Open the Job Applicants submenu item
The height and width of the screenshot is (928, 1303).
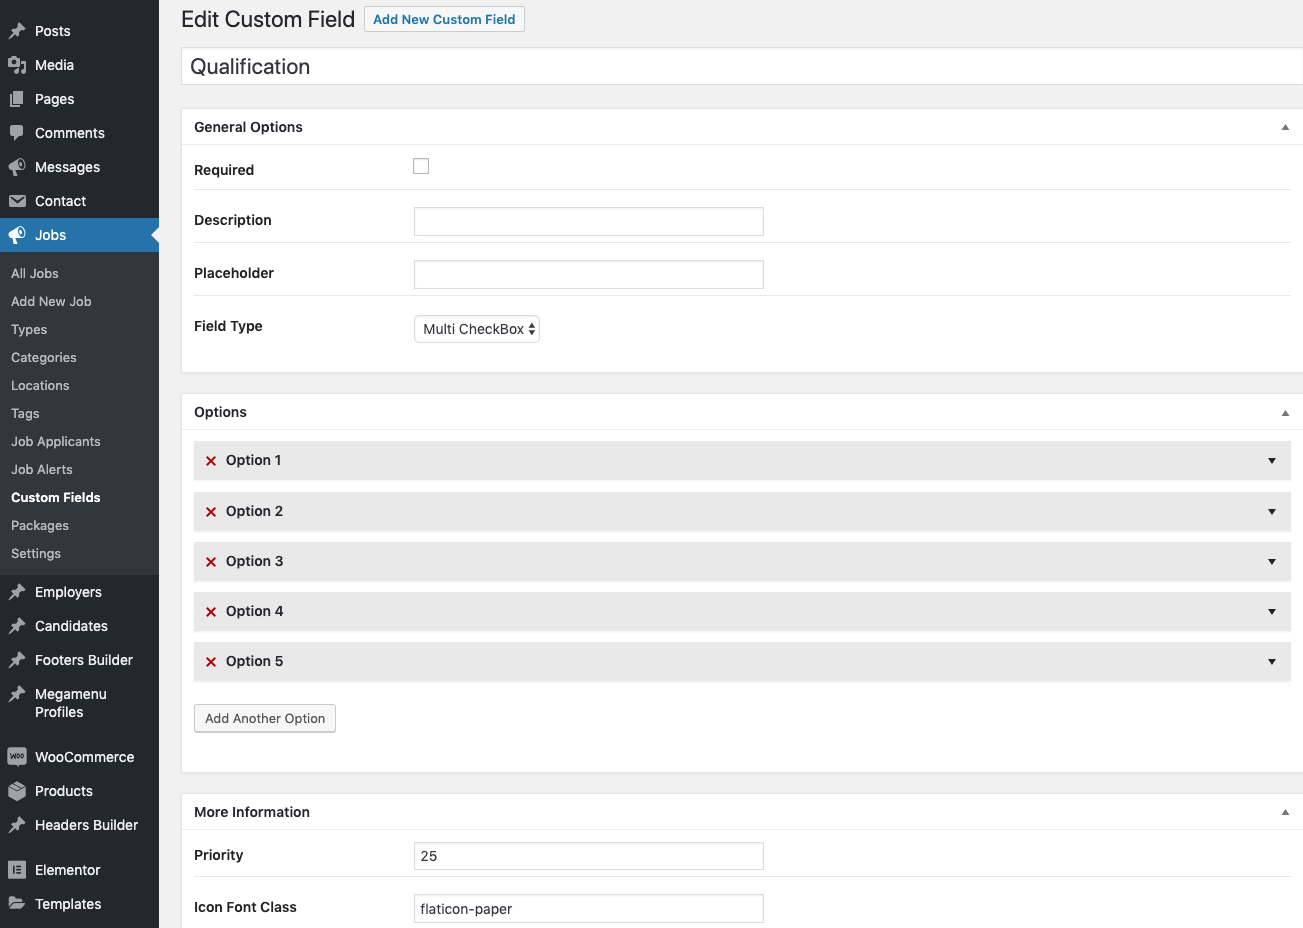click(56, 441)
